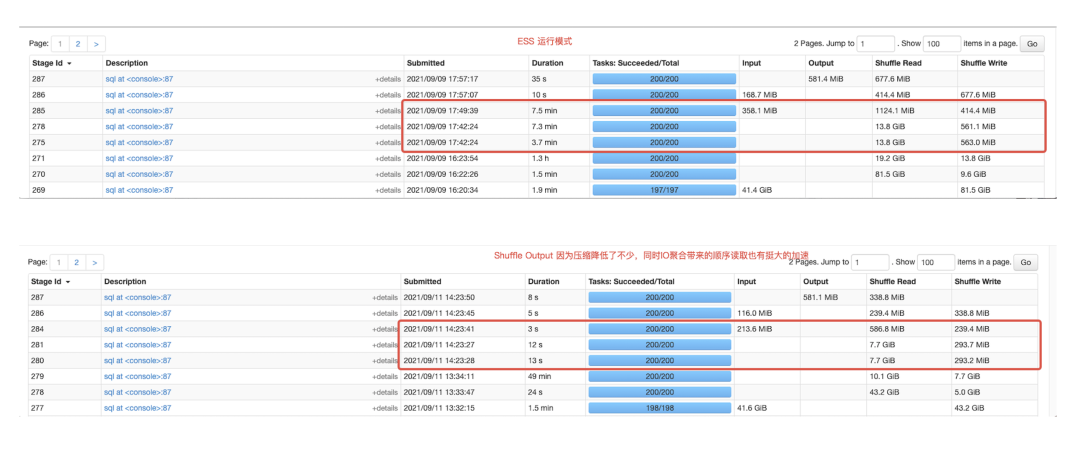The width and height of the screenshot is (1080, 450).
Task: Click the 197/197 progress bar of stage 269
Action: (664, 190)
